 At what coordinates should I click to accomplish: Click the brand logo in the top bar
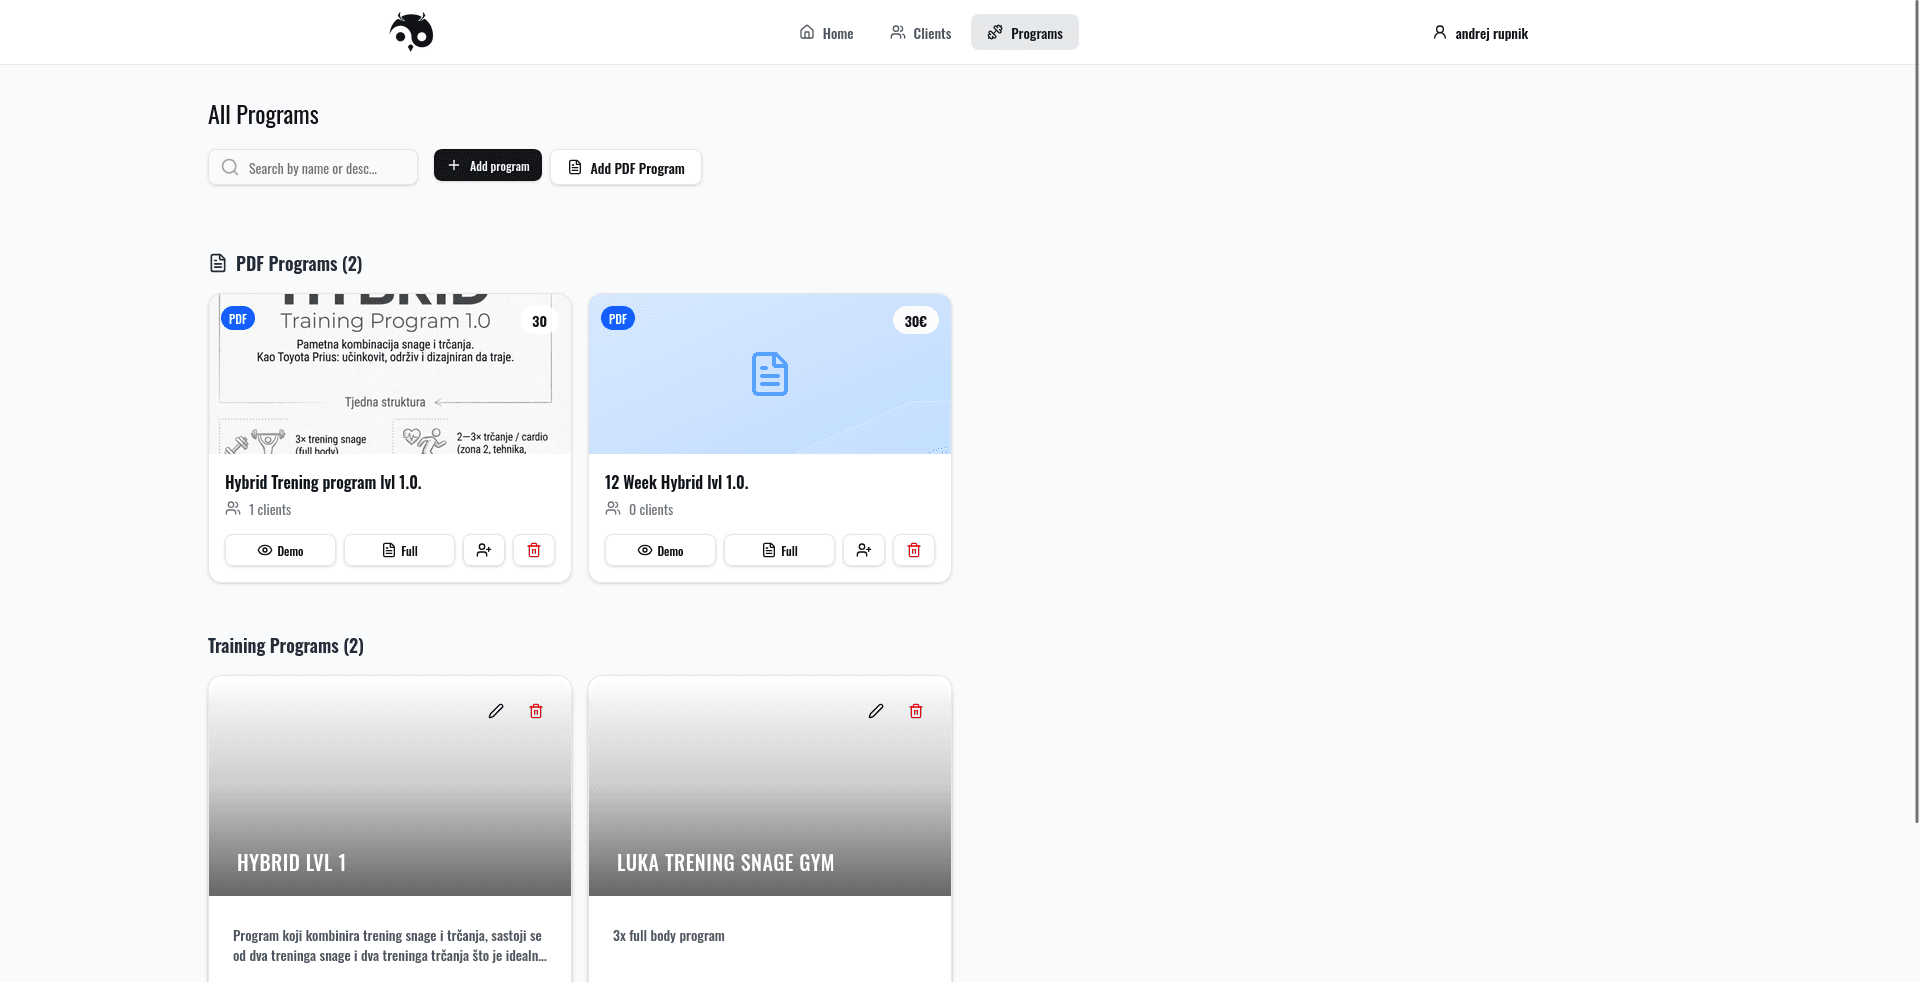tap(410, 31)
